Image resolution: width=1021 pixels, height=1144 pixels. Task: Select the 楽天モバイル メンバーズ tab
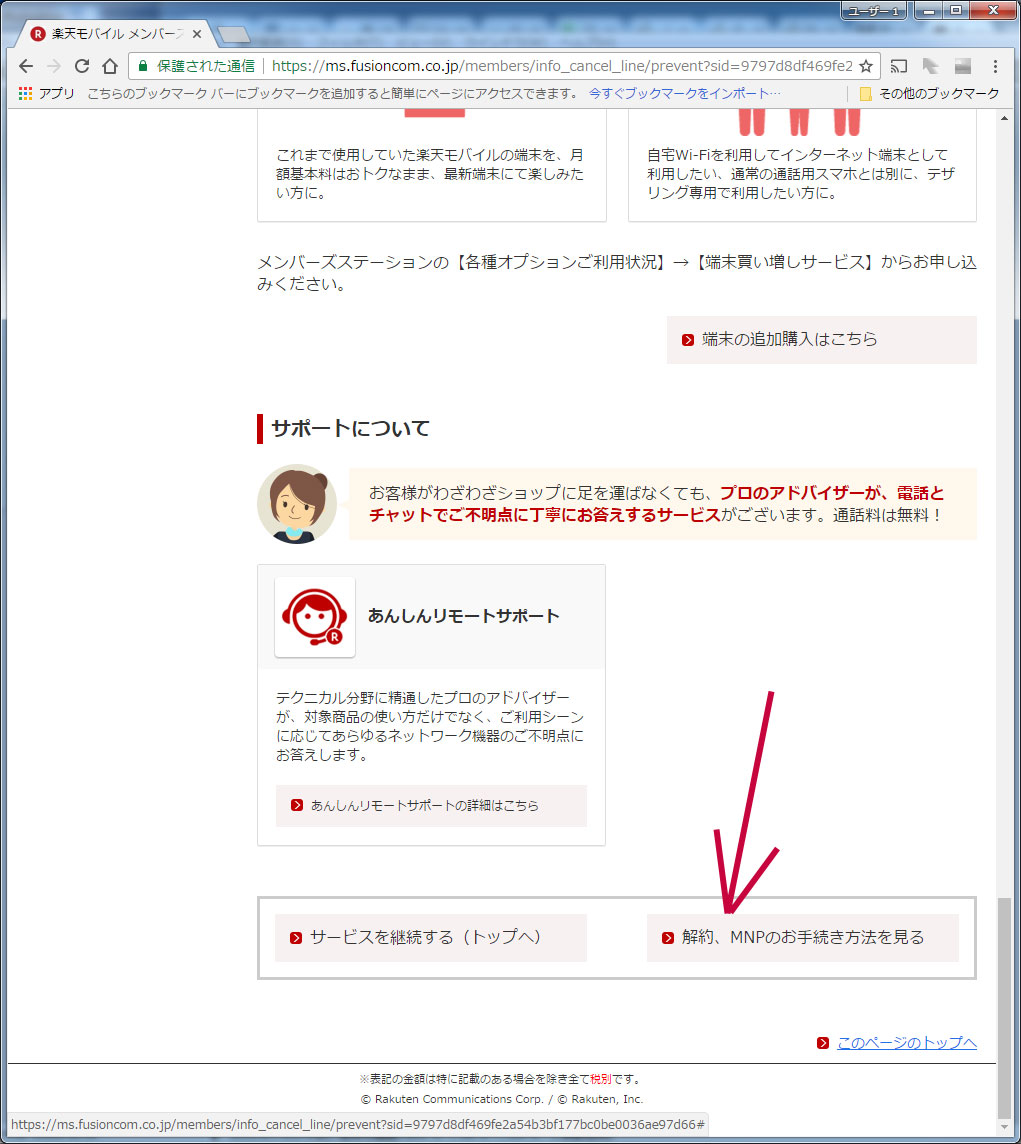tap(110, 34)
